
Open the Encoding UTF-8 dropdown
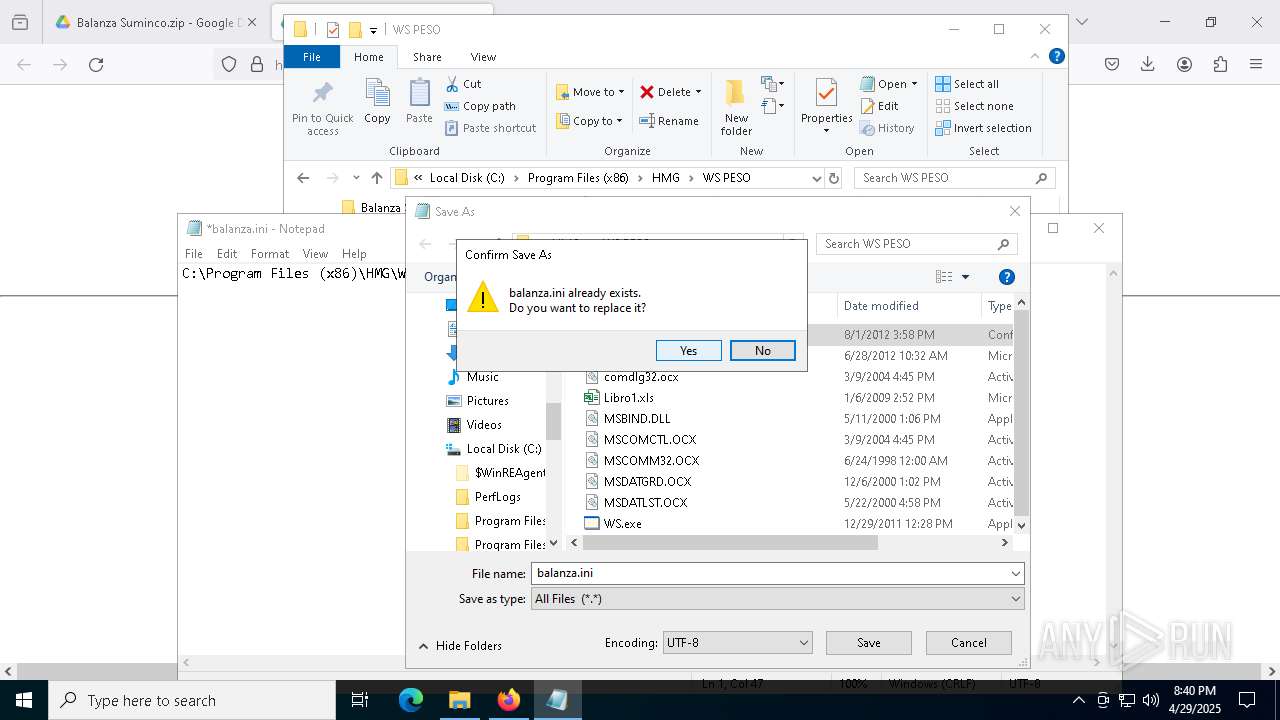[737, 643]
